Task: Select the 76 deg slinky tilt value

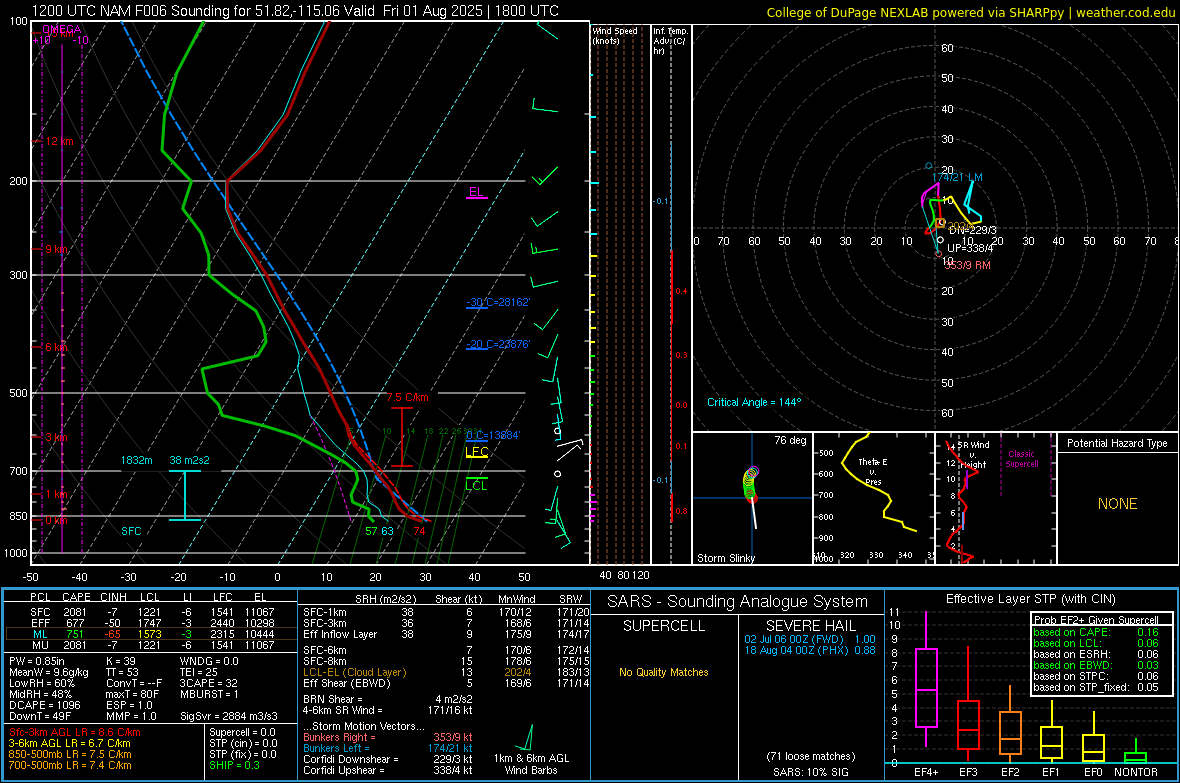Action: [790, 440]
